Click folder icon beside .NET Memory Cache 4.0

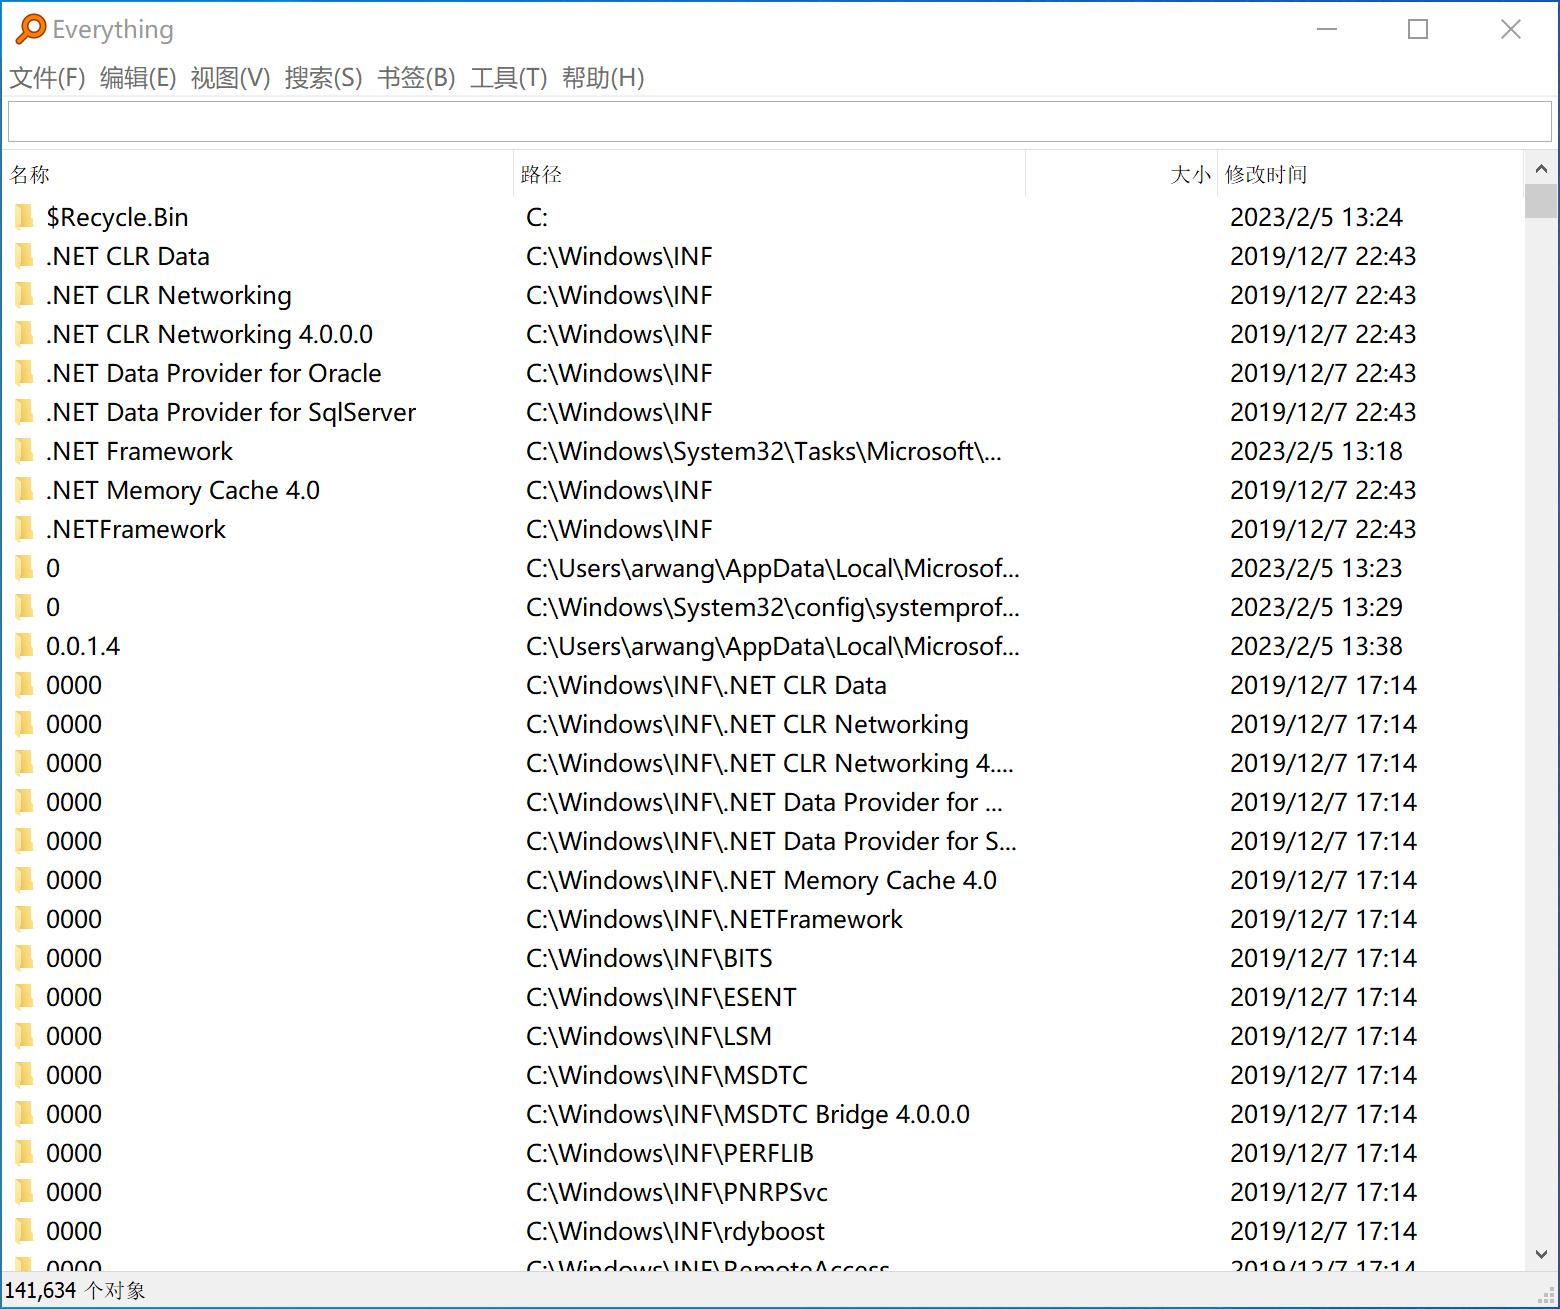(25, 490)
